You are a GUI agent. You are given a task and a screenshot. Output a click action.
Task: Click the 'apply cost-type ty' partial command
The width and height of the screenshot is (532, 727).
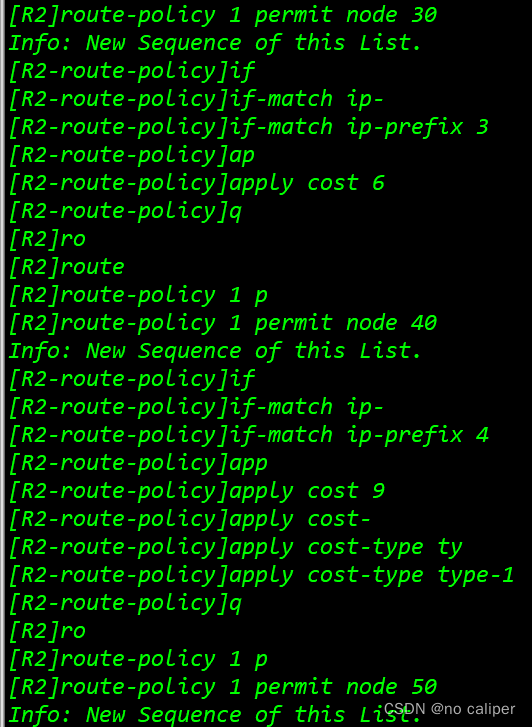coord(235,548)
